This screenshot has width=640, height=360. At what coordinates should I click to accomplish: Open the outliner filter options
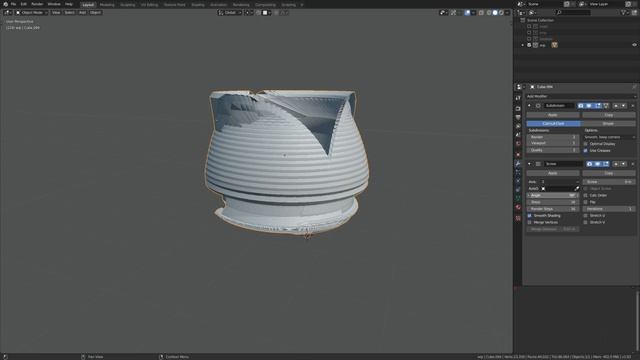tap(624, 13)
